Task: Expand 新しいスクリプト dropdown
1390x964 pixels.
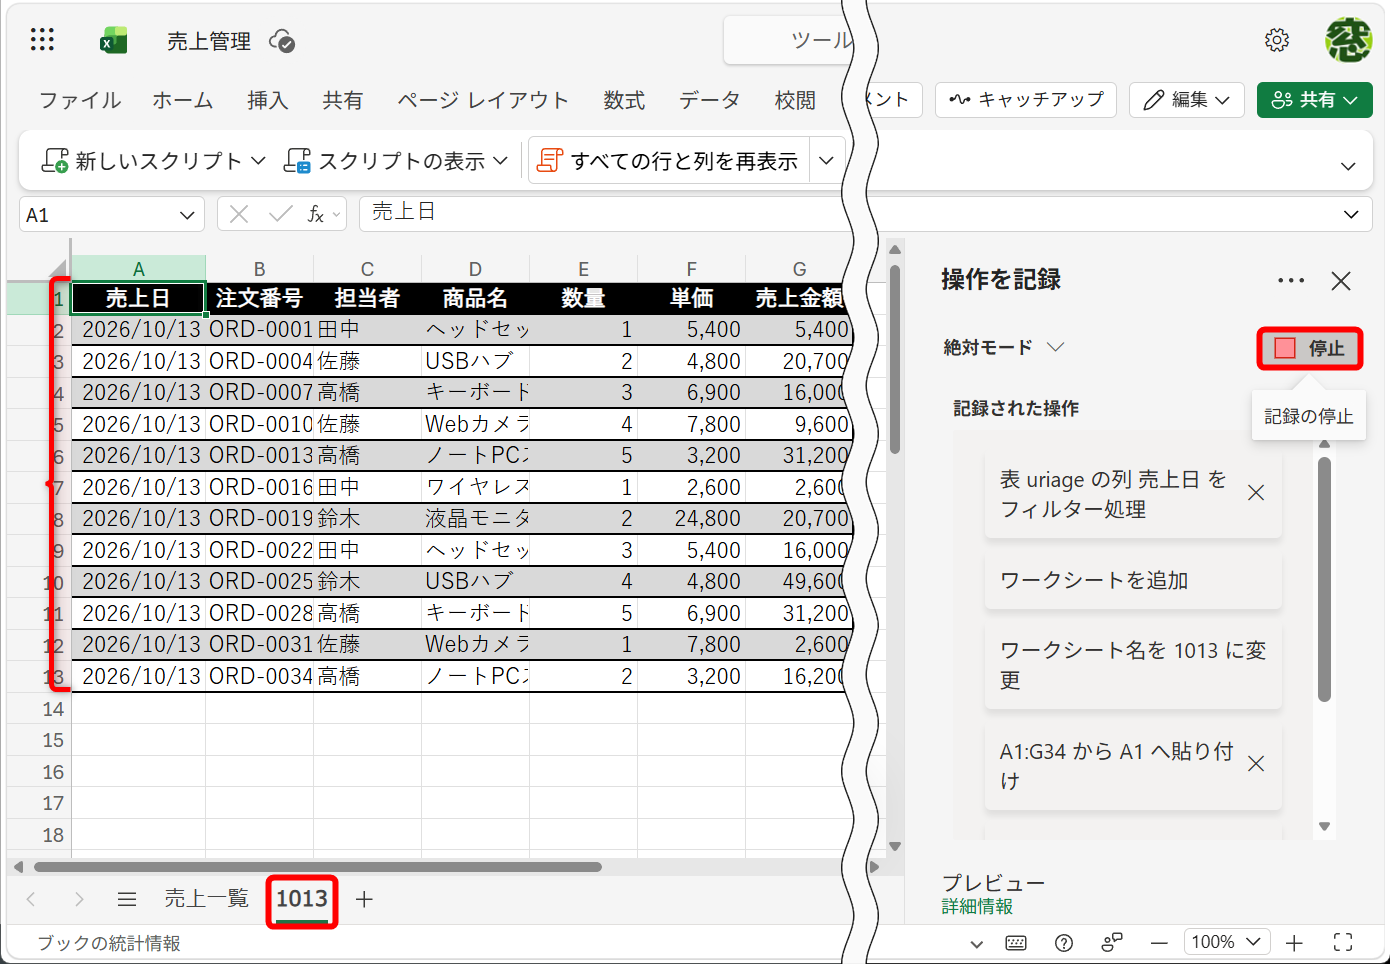Action: click(x=258, y=161)
